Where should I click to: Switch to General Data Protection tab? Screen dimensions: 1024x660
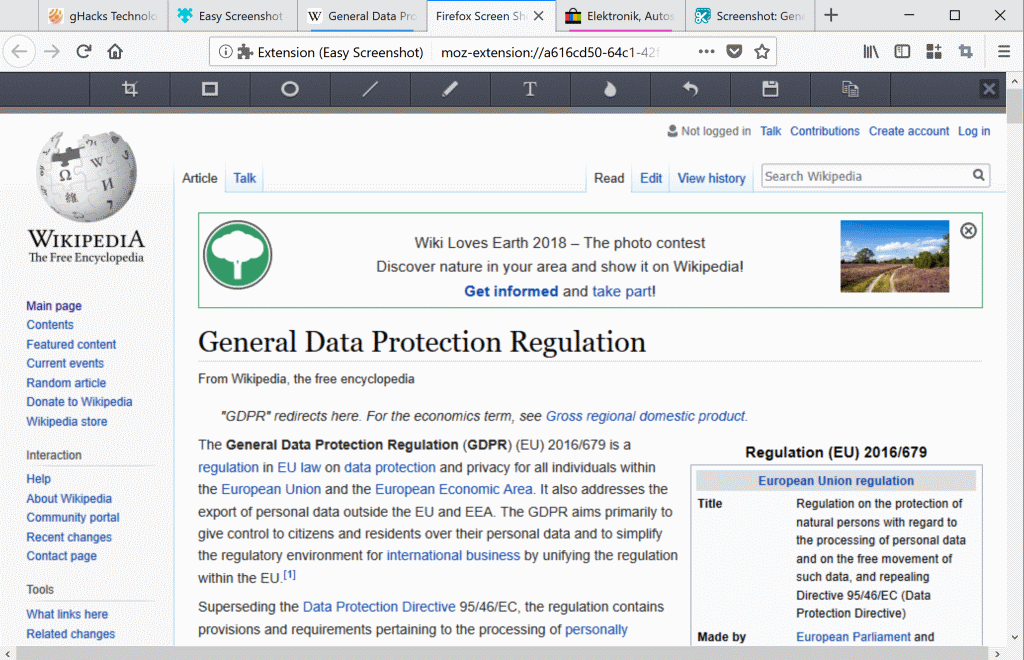(362, 16)
